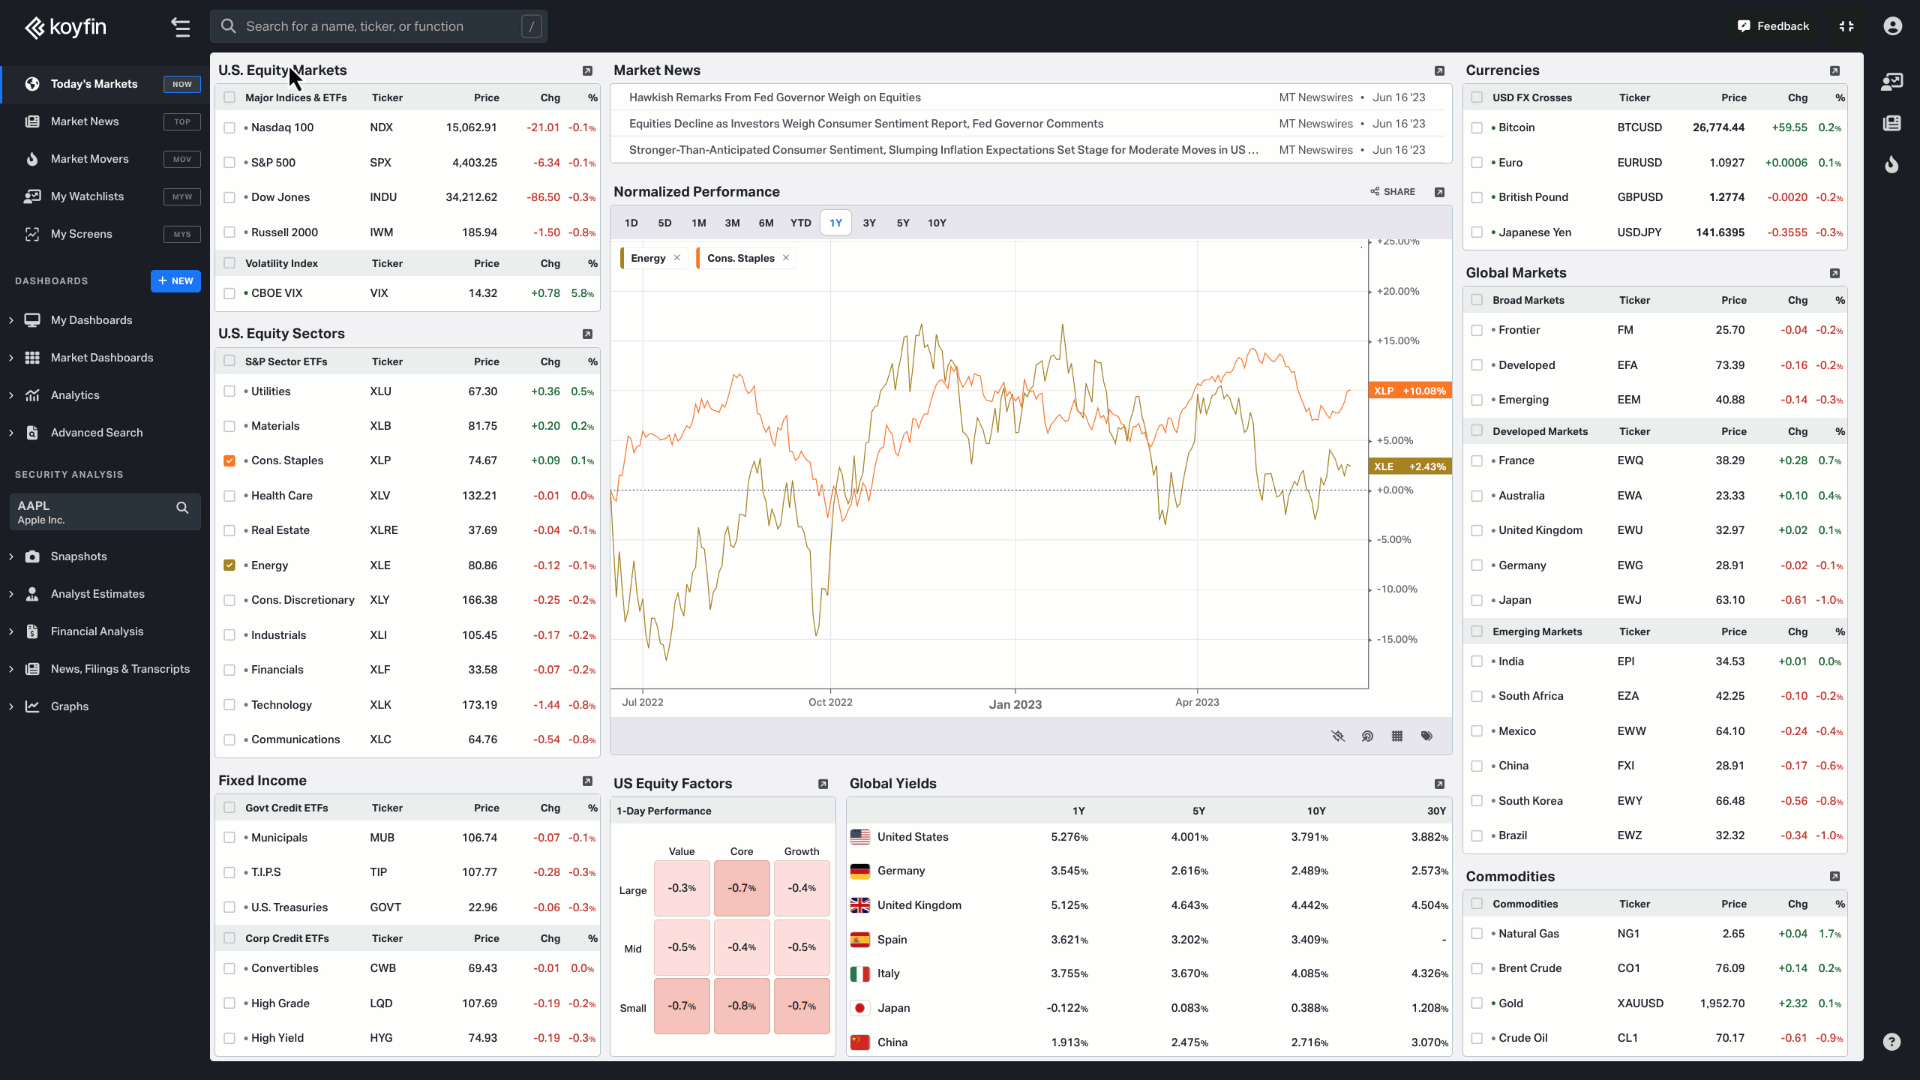Open the AAPL Apple Inc. security selector
Screen dimensions: 1920x1080
coord(105,512)
